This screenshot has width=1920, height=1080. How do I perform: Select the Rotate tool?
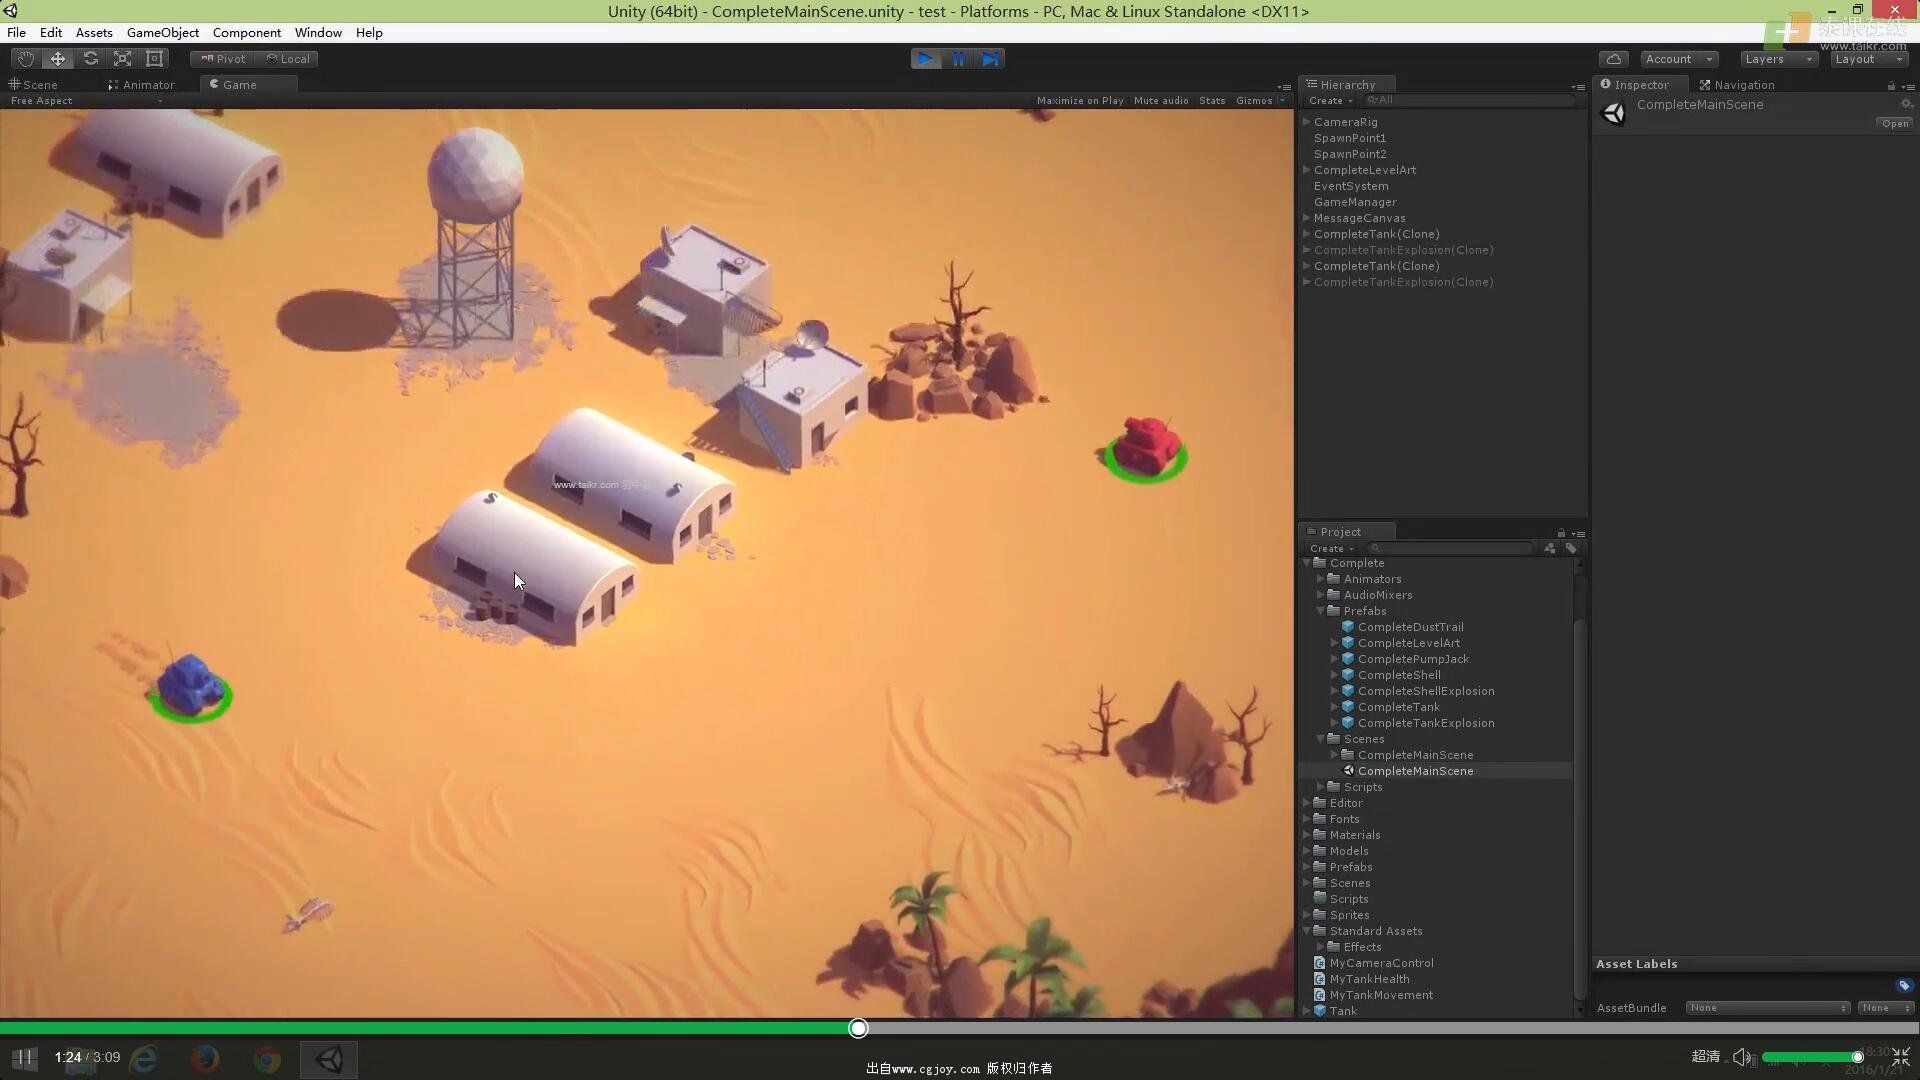tap(90, 59)
